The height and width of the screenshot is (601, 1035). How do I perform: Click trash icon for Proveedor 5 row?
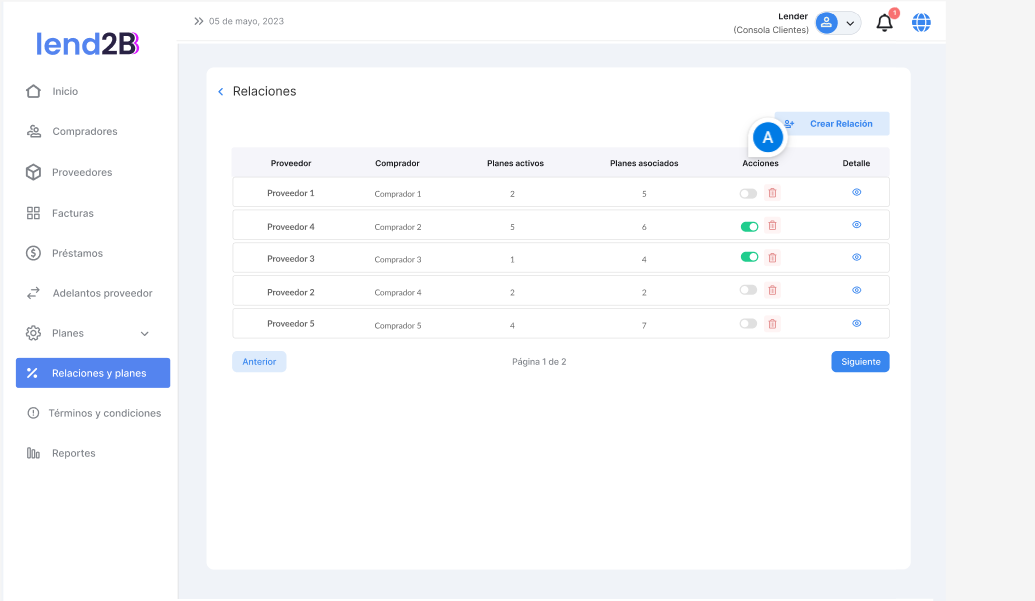point(772,324)
